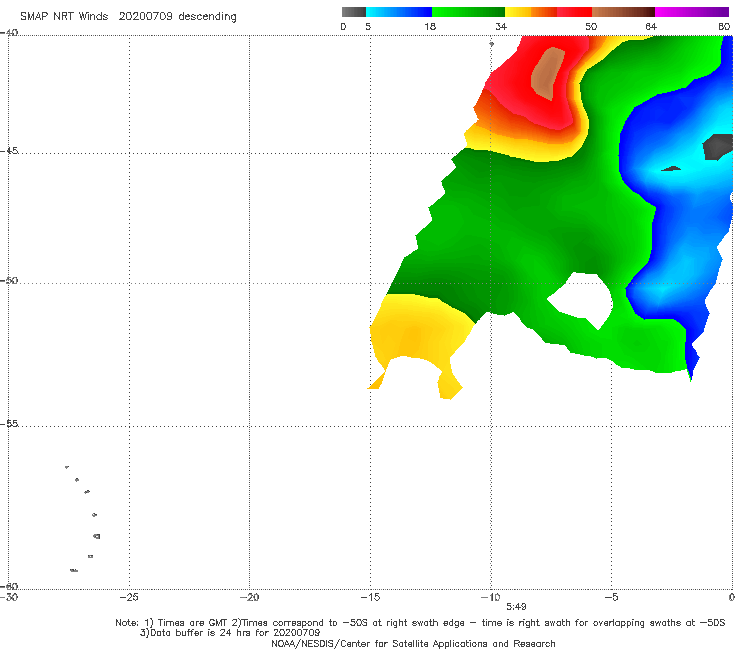Click the longitude axis label '-25'
This screenshot has height=650, width=740.
129,597
